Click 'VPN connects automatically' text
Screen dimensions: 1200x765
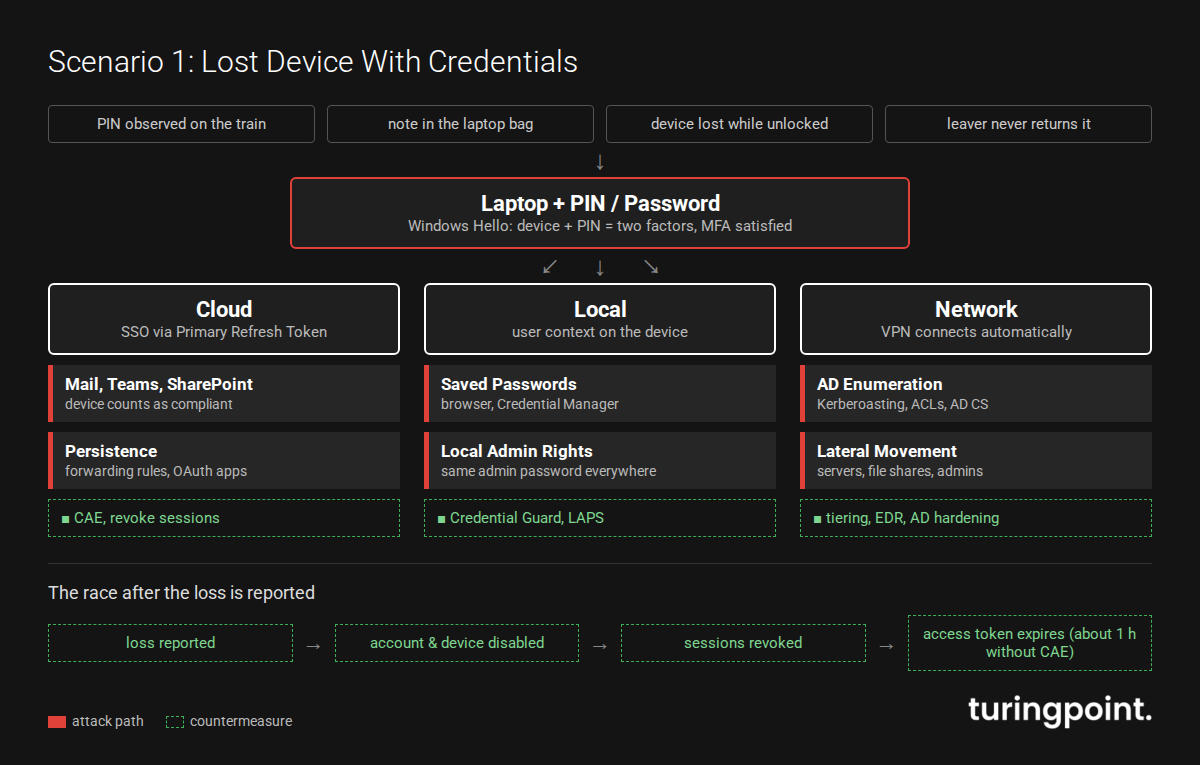click(x=976, y=332)
